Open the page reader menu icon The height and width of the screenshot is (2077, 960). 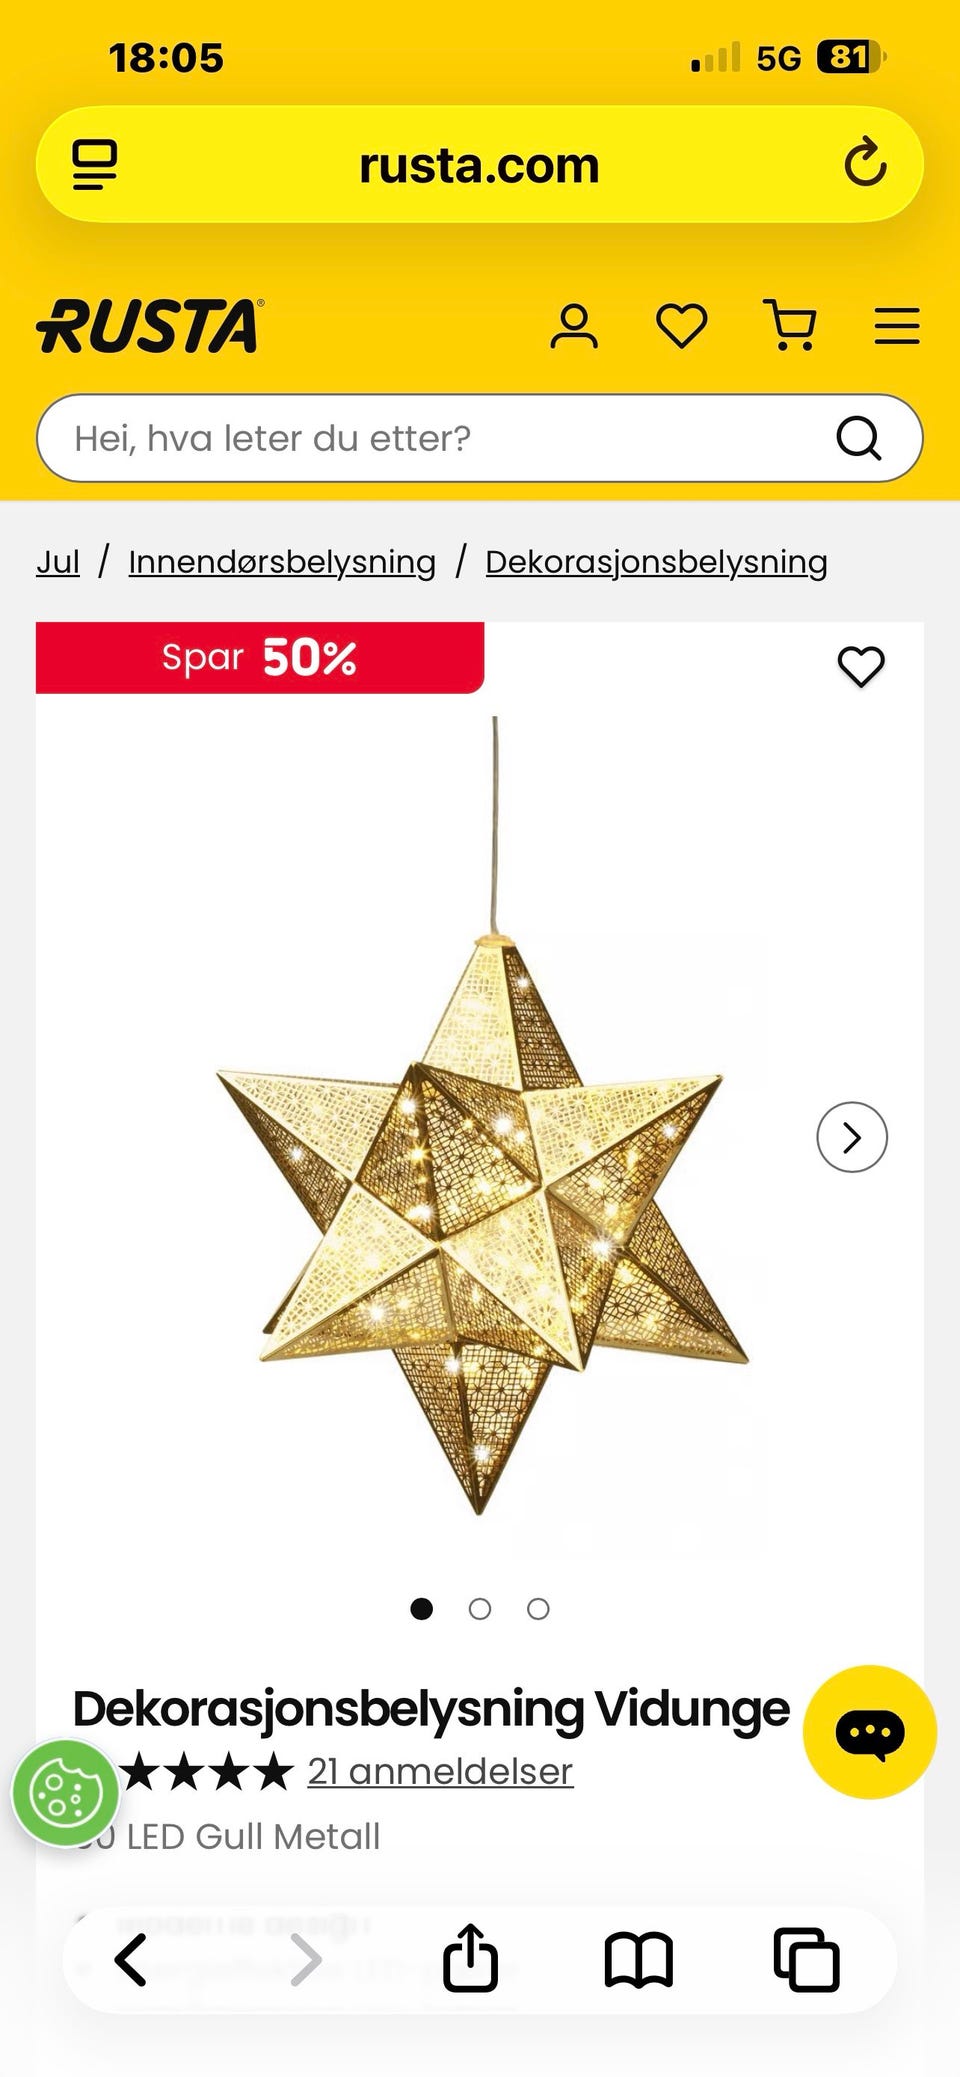click(x=95, y=165)
